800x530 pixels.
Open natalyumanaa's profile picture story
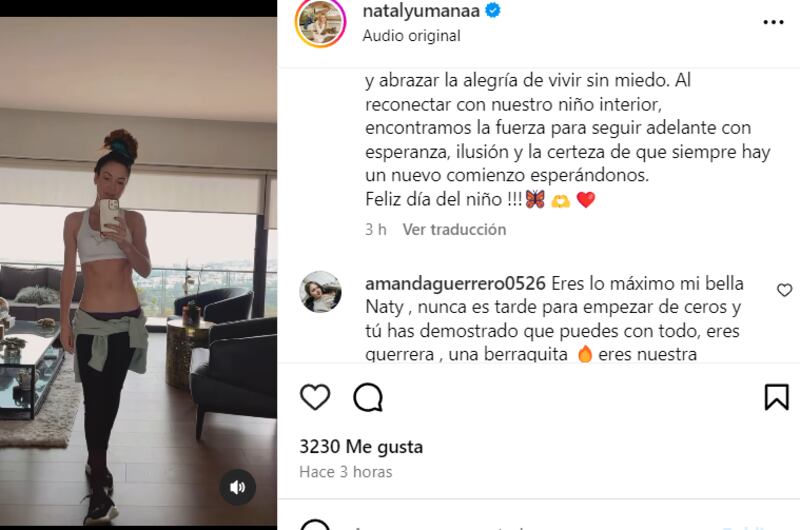tap(320, 23)
